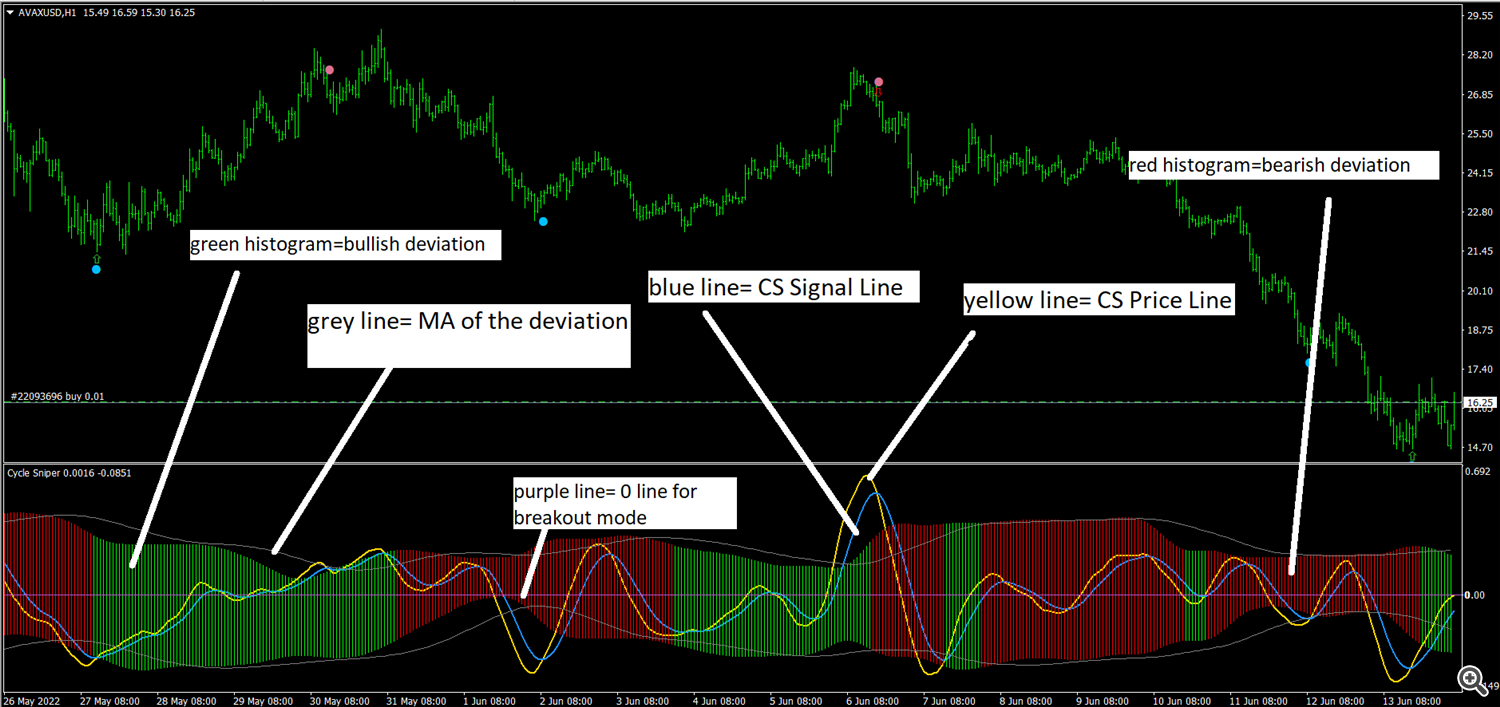Select the green histogram=bullish deviation label

point(343,244)
